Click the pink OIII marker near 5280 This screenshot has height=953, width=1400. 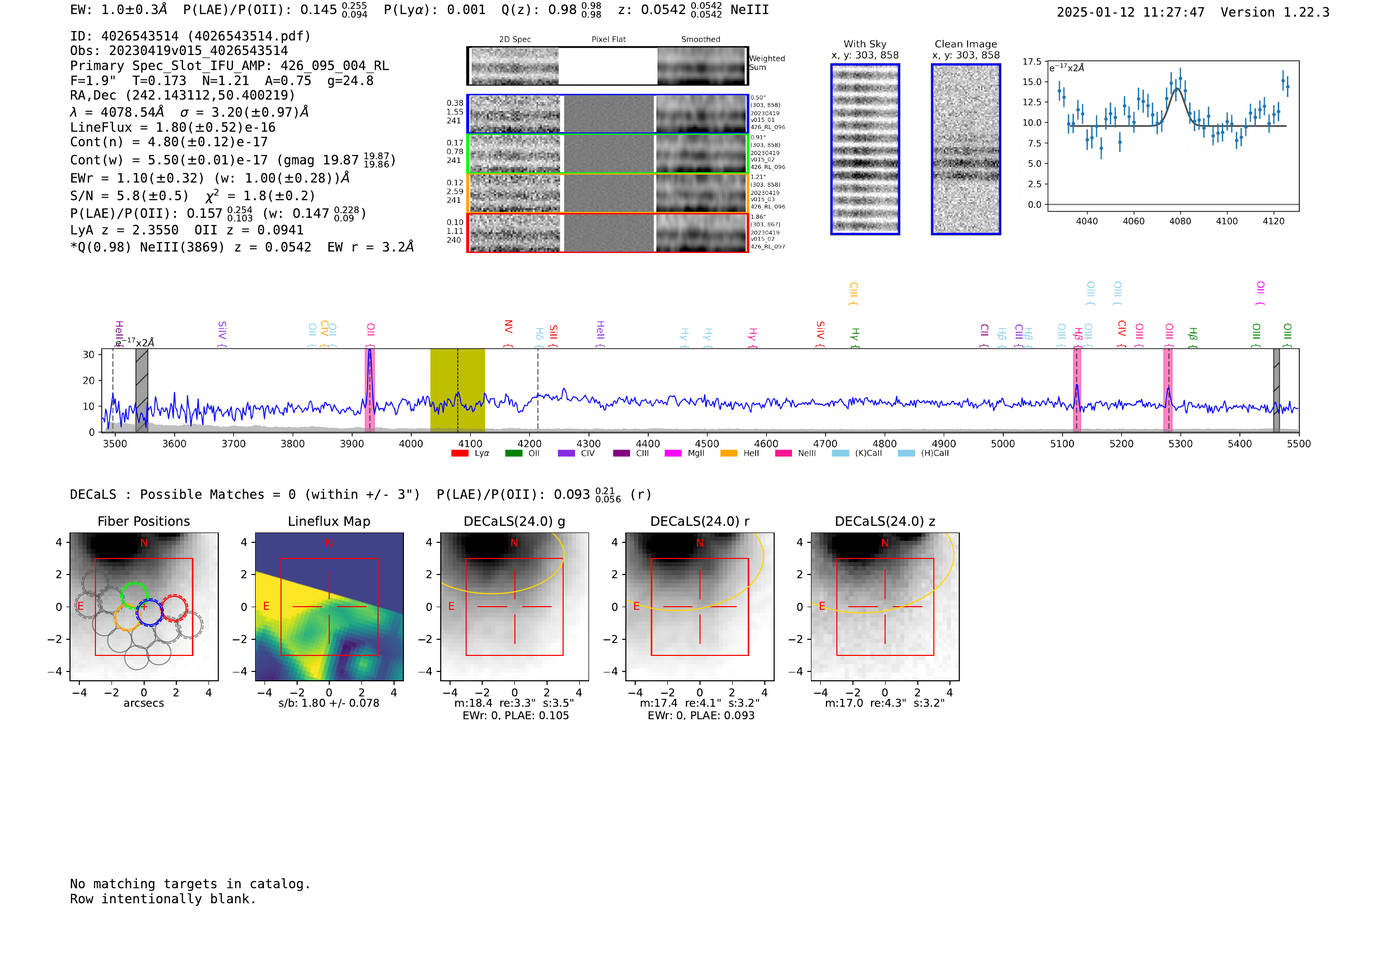point(1168,390)
